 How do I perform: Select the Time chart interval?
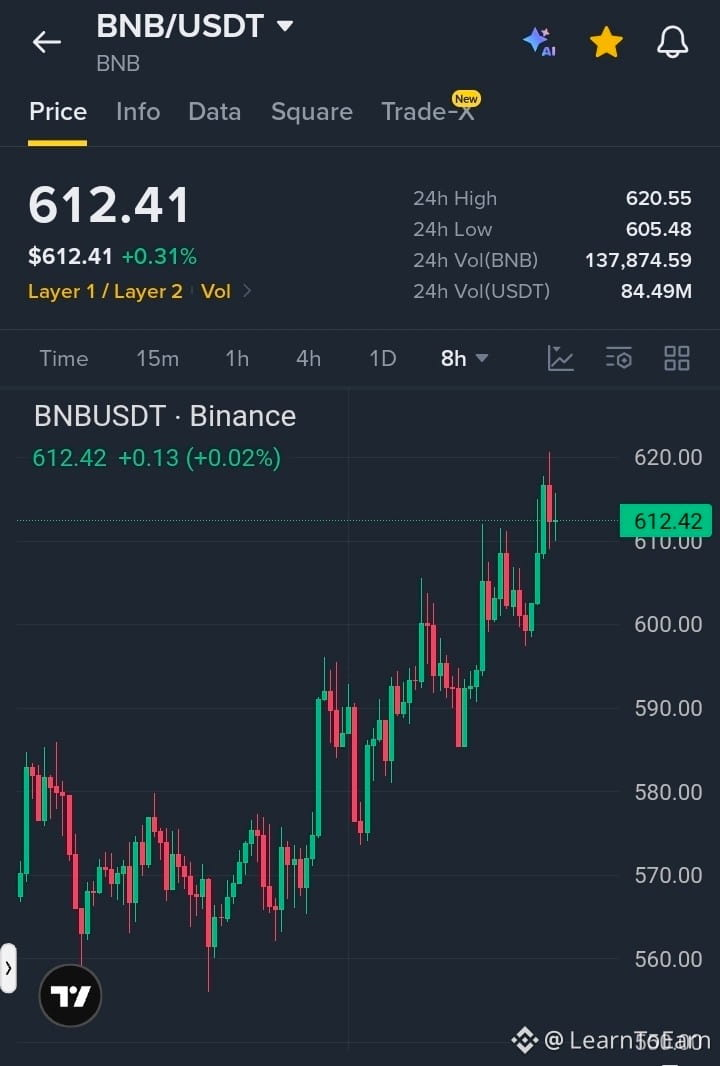coord(64,358)
